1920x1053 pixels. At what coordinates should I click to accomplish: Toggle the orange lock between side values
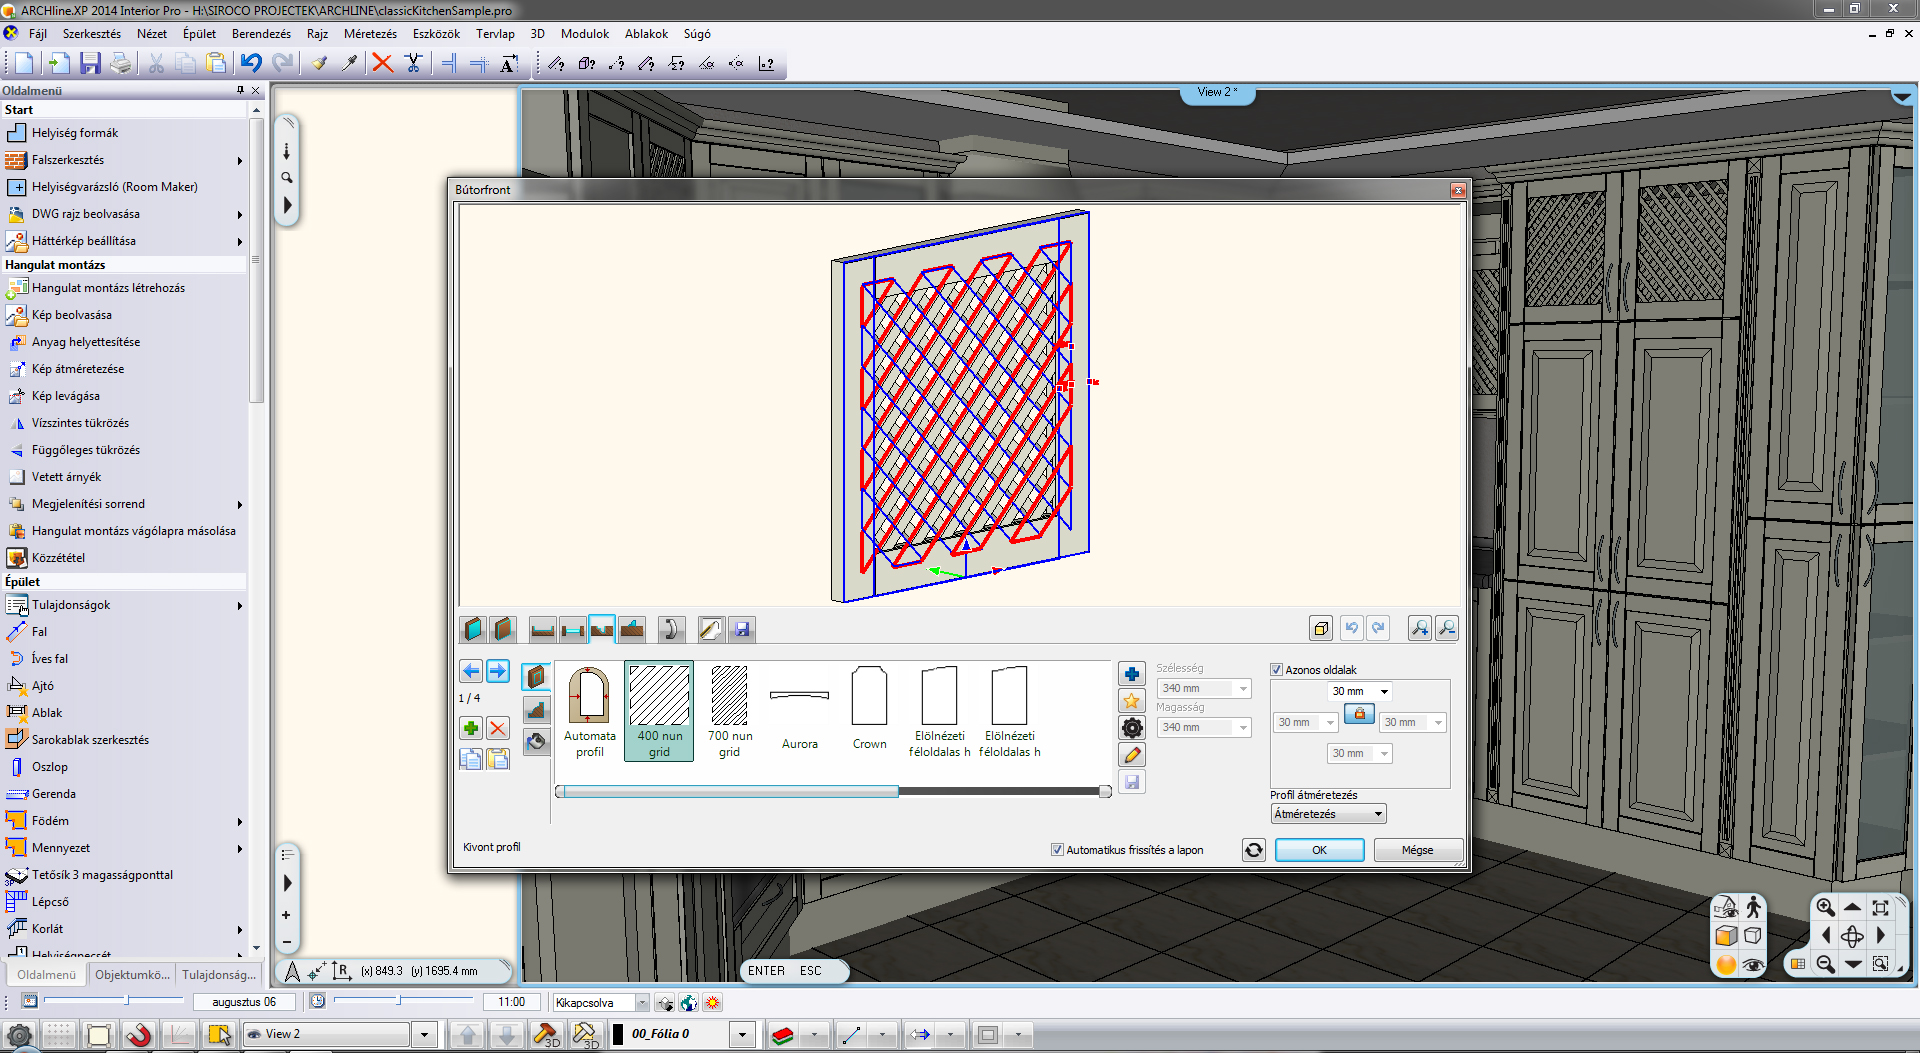coord(1359,714)
